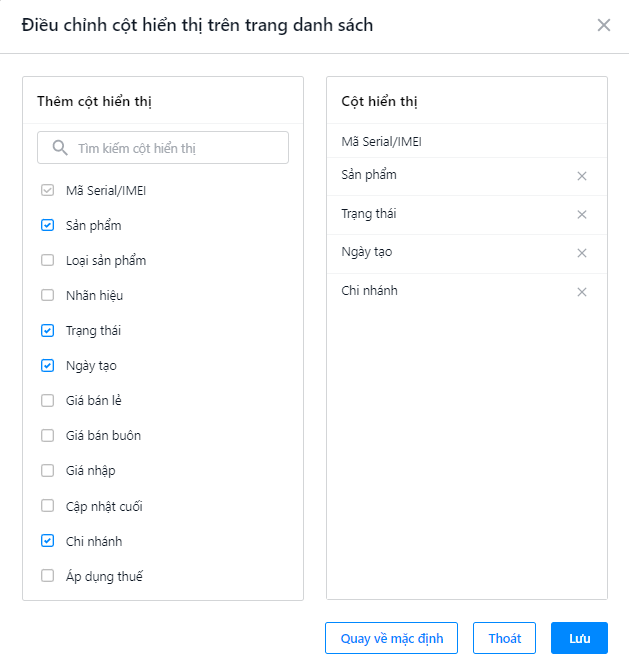Focus the Tìm kiếm cột hiển thị field
629x663 pixels.
click(163, 148)
